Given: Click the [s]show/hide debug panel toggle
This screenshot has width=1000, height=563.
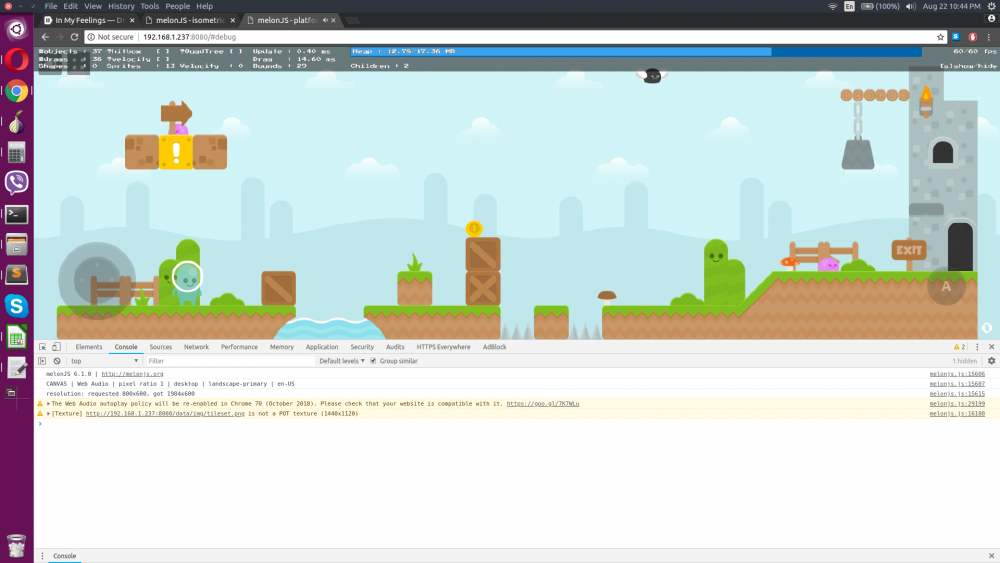Looking at the screenshot, I should 968,66.
